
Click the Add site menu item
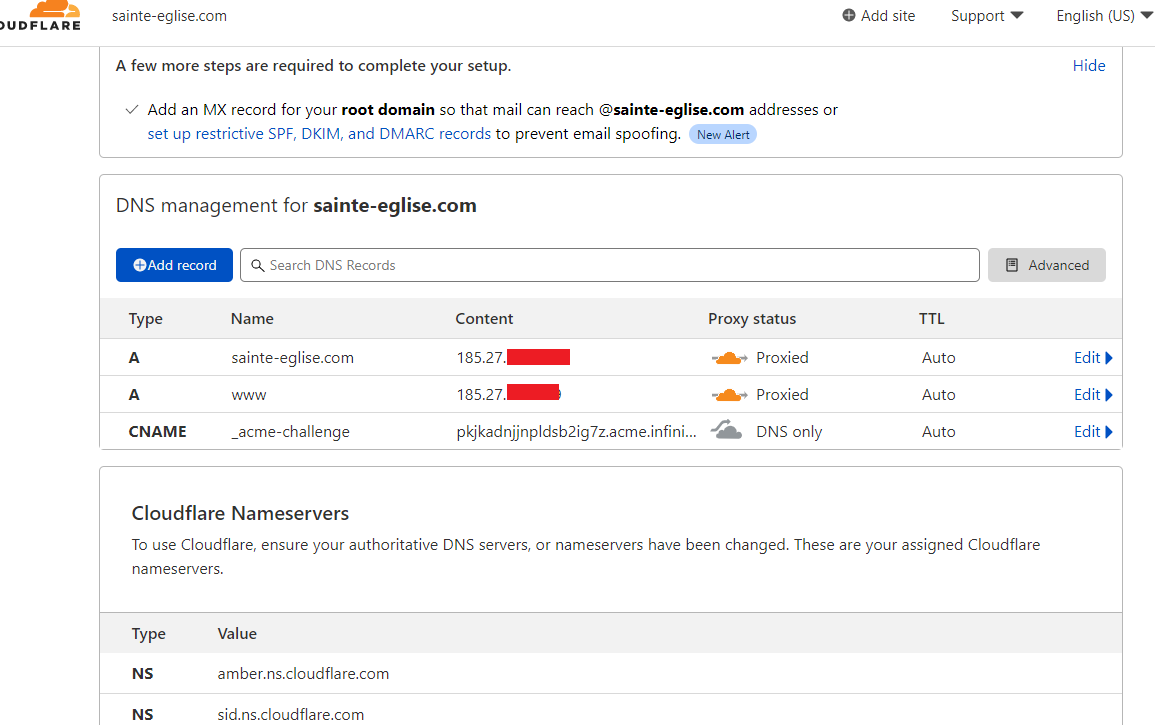click(x=888, y=16)
